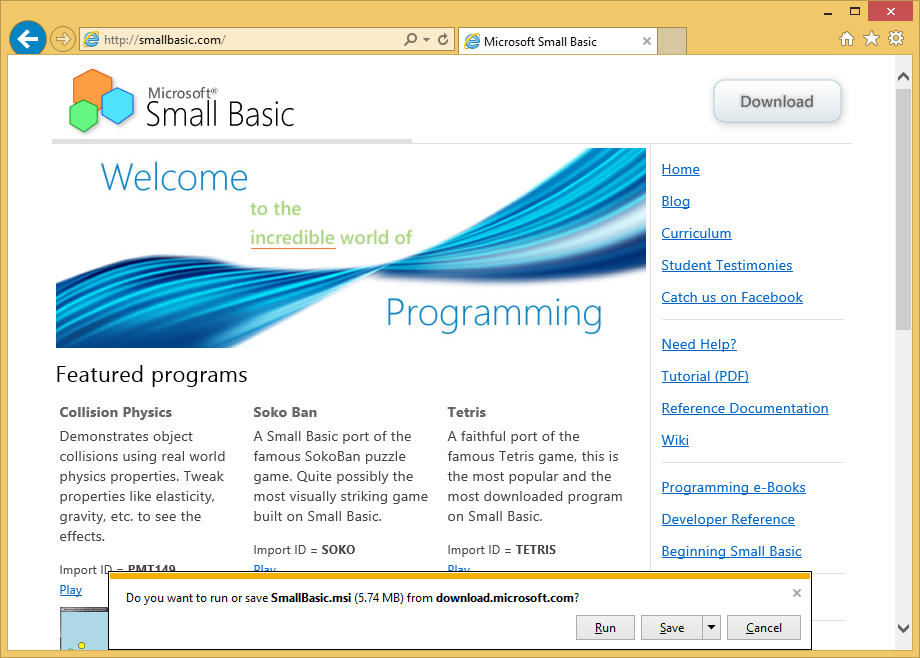Go back with the browser Back arrow

28,39
